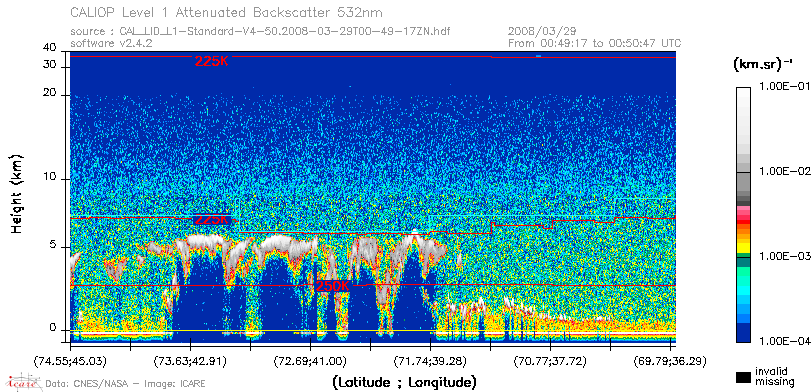Click the '(km.sr)-1' units label
Screen dimensions: 811x392
(x=763, y=64)
